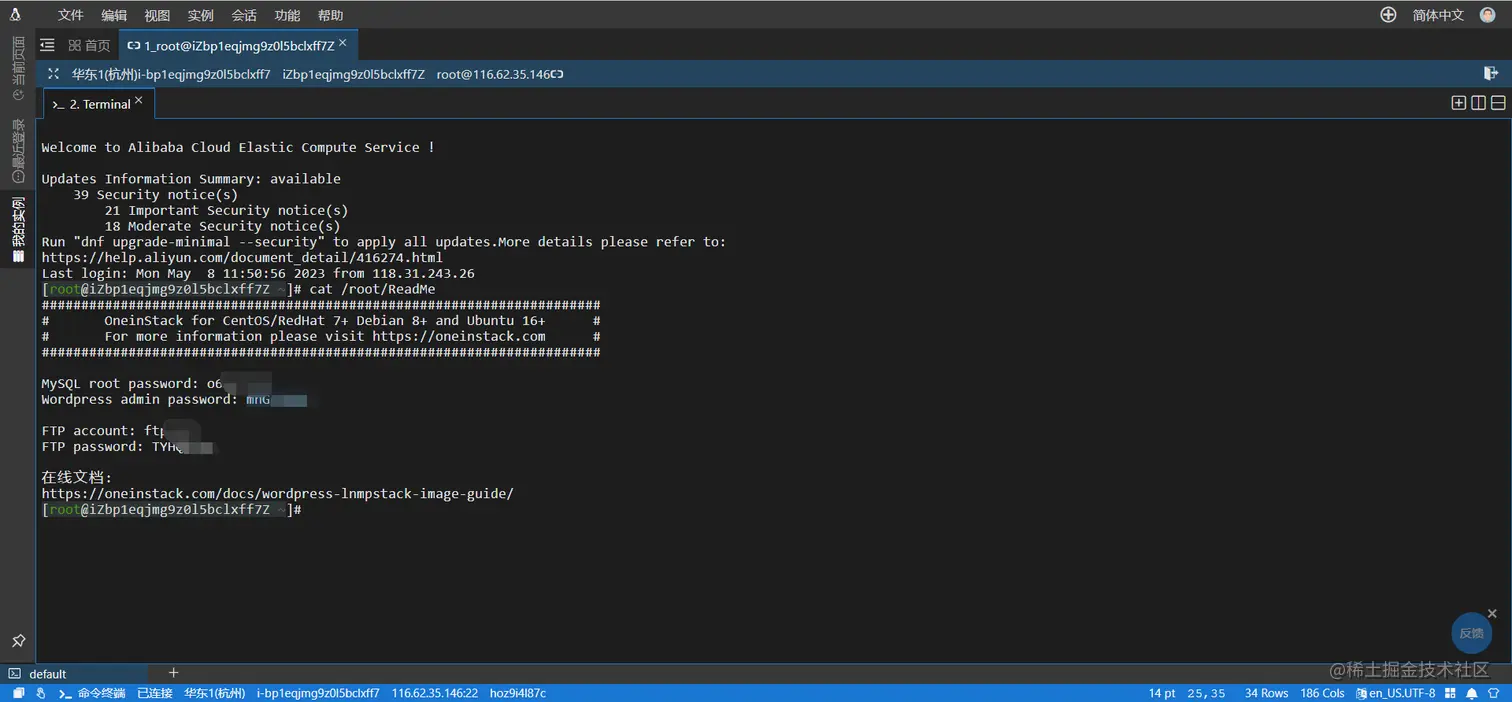
Task: Split terminal vertically with column icon
Action: pos(1478,103)
